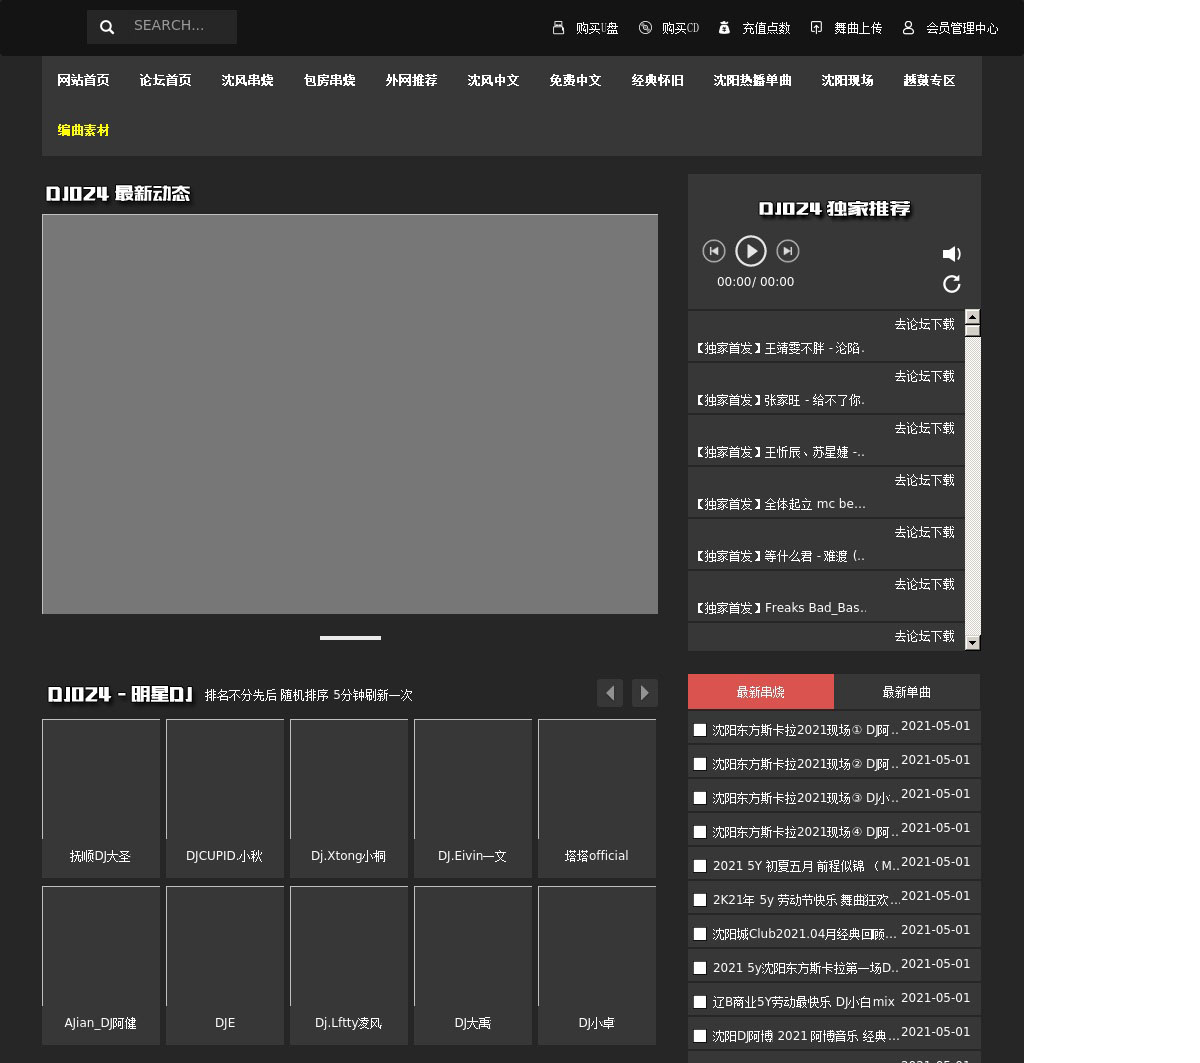Viewport: 1200px width, 1063px height.
Task: Click the carousel slide indicator bar
Action: 350,637
